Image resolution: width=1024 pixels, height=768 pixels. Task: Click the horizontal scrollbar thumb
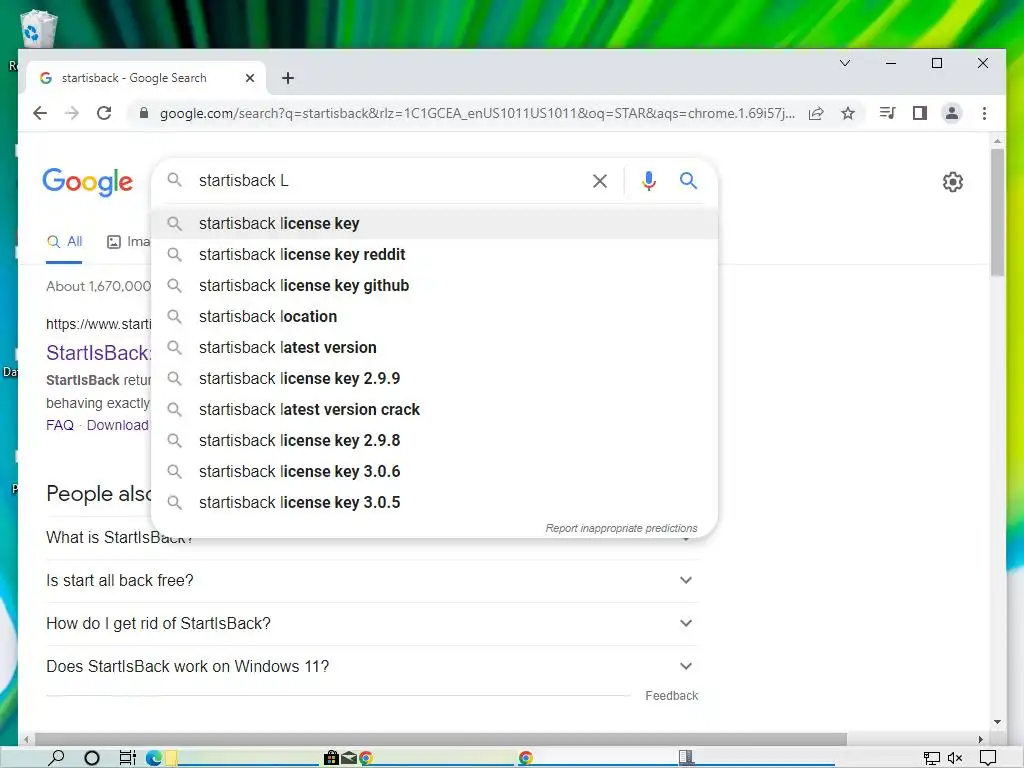441,739
